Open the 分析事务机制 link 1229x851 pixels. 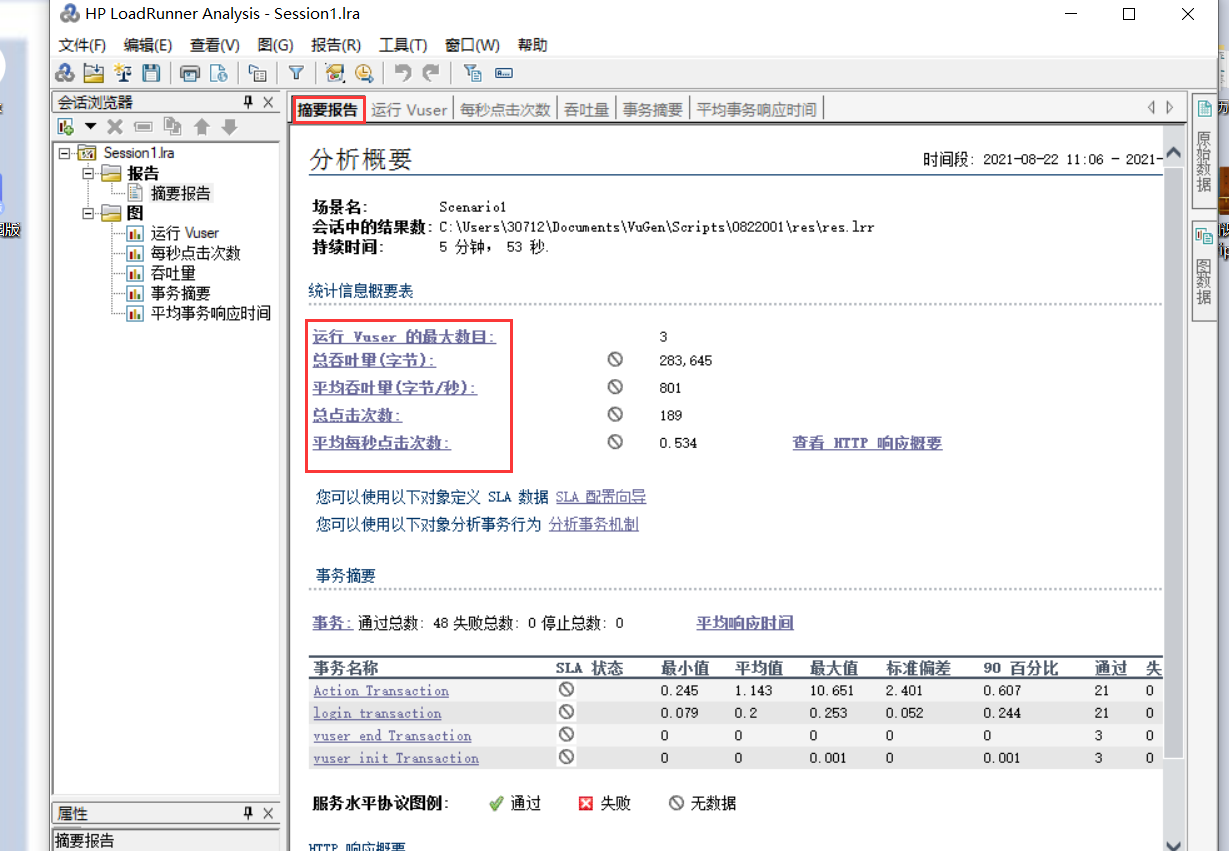coord(594,524)
